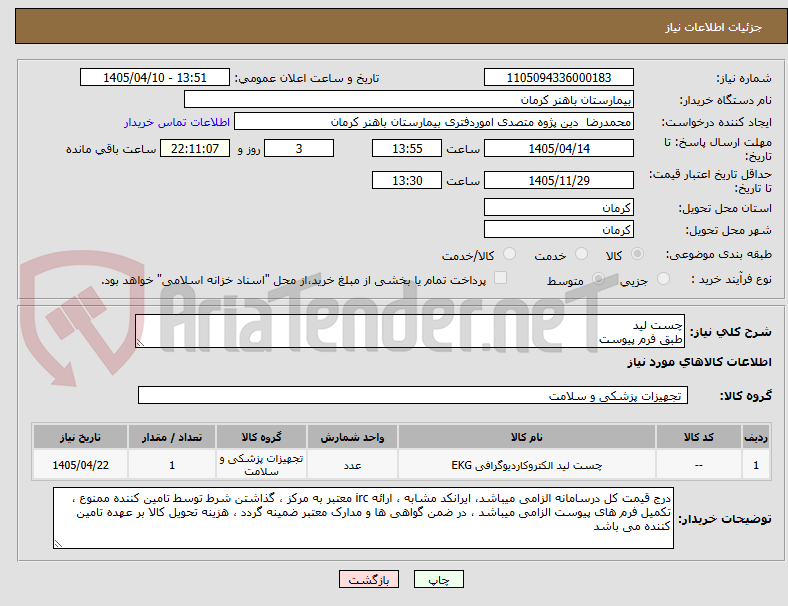This screenshot has height=606, width=788.
Task: Click the requester field محمدرضا دین پژوه
Action: click(434, 122)
